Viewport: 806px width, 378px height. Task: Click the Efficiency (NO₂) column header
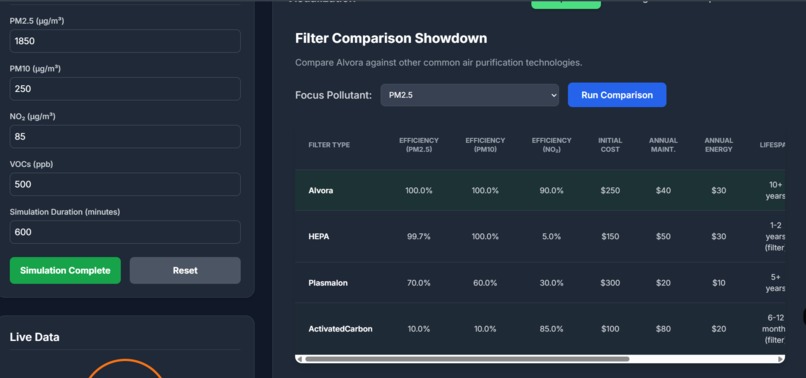552,145
